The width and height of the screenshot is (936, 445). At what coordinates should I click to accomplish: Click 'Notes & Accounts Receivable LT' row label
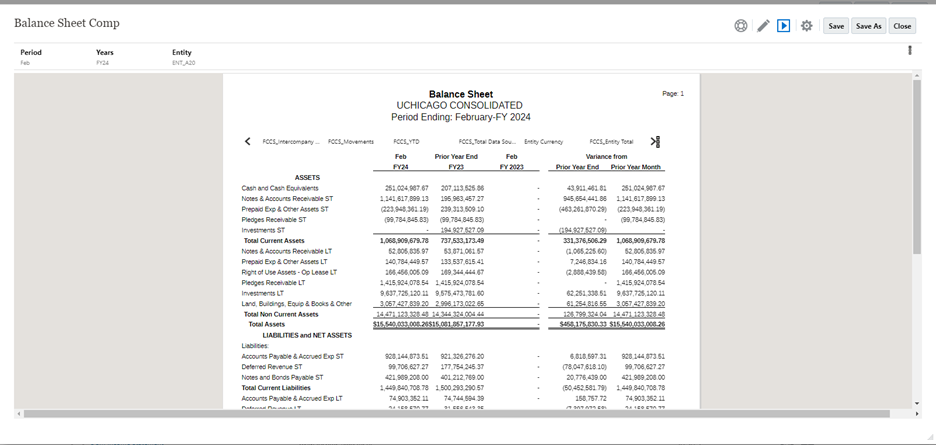[287, 251]
